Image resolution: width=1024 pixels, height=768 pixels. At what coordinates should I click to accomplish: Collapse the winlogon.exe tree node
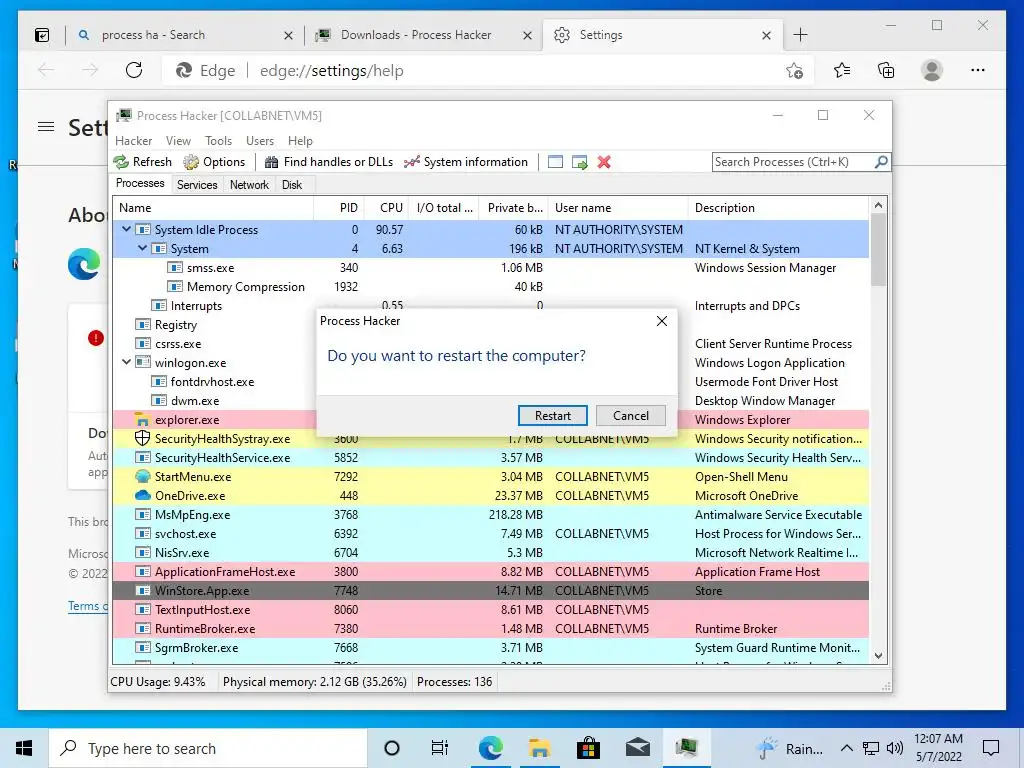click(x=127, y=362)
